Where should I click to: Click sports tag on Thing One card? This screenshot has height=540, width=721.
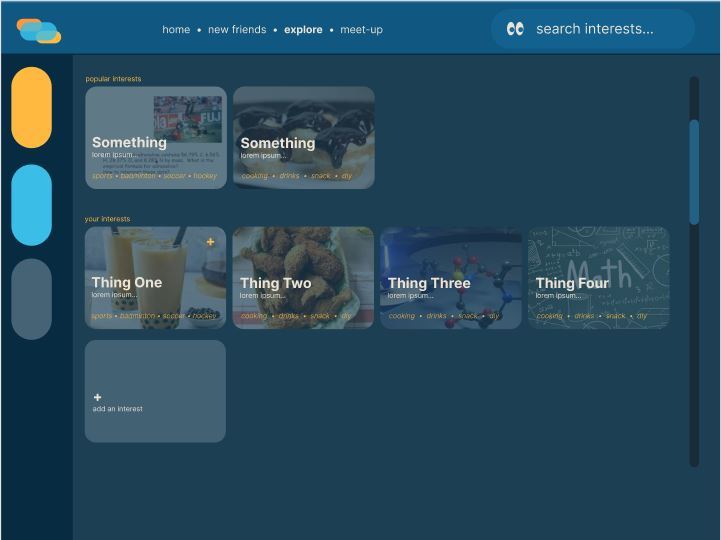click(x=102, y=316)
